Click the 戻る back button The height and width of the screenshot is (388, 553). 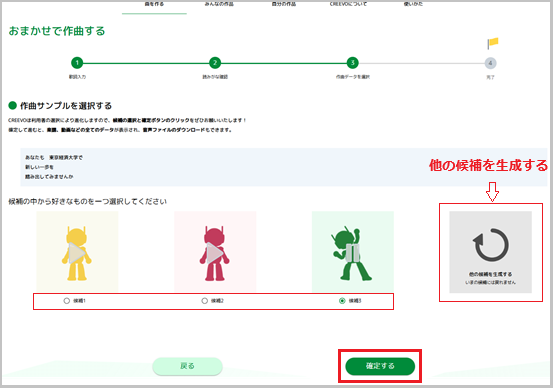tap(187, 366)
